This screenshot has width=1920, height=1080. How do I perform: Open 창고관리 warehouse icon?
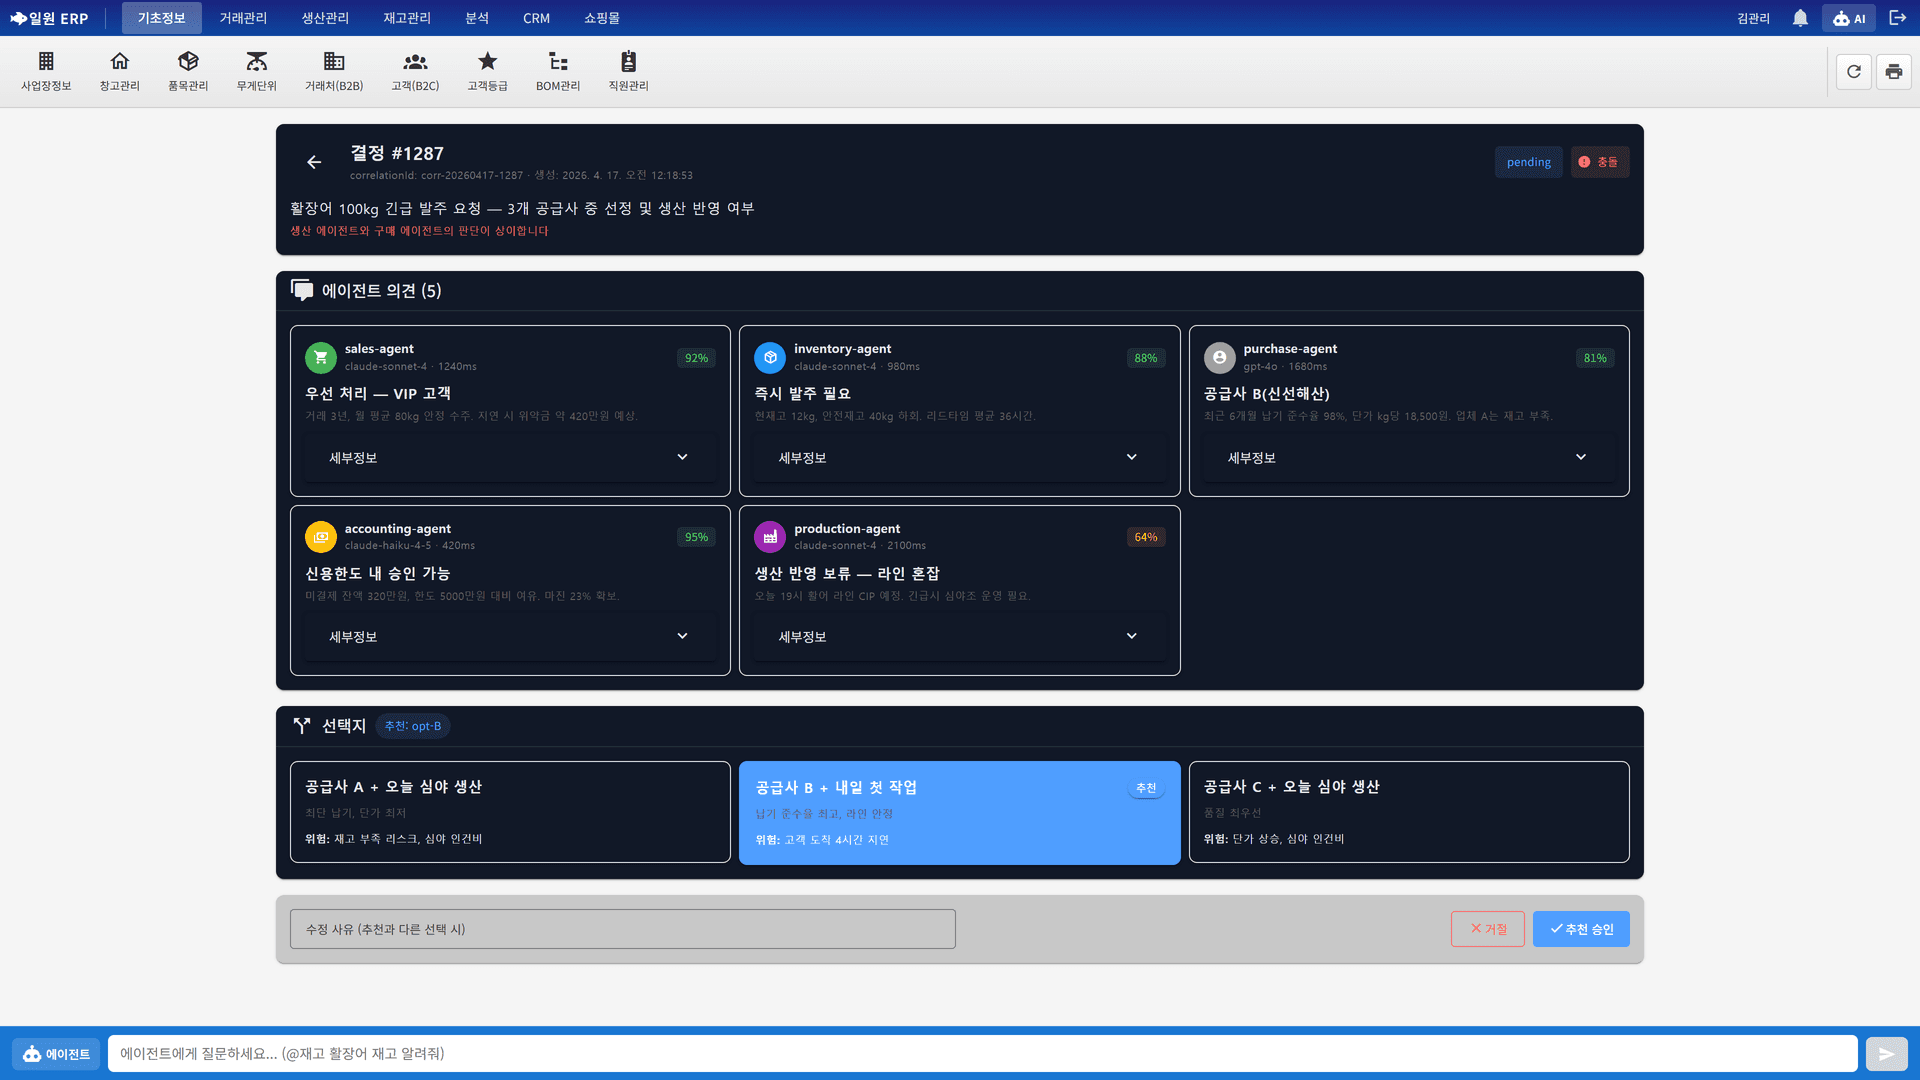tap(119, 71)
